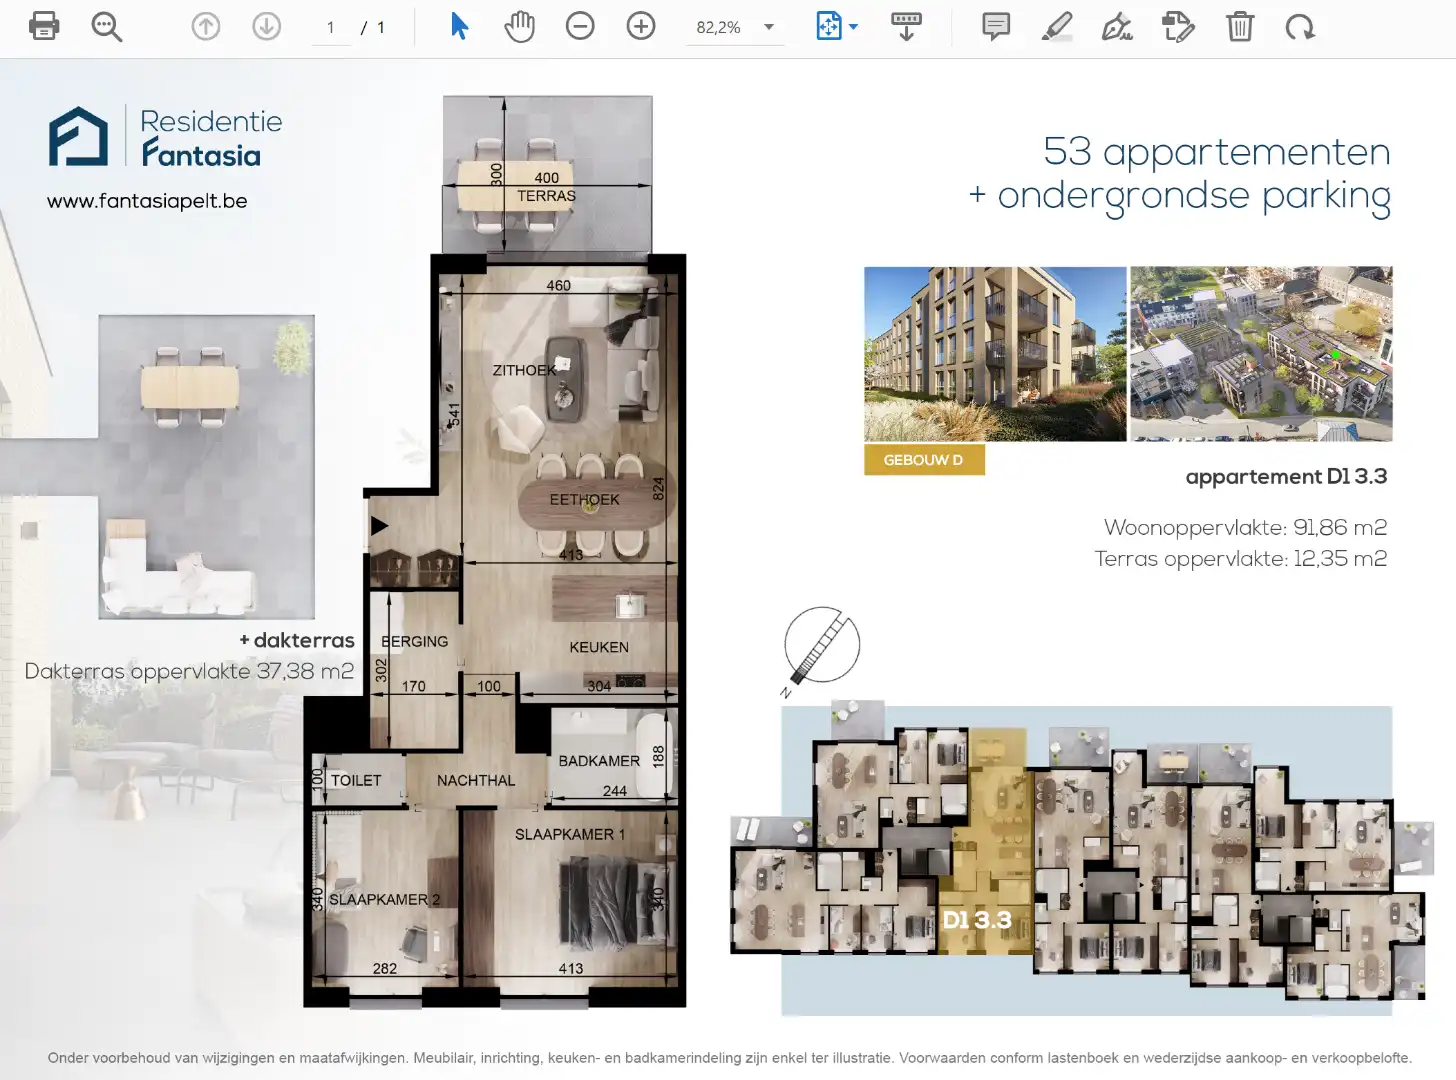Click the GEBOUW D yellow label
1456x1080 pixels.
click(x=924, y=460)
